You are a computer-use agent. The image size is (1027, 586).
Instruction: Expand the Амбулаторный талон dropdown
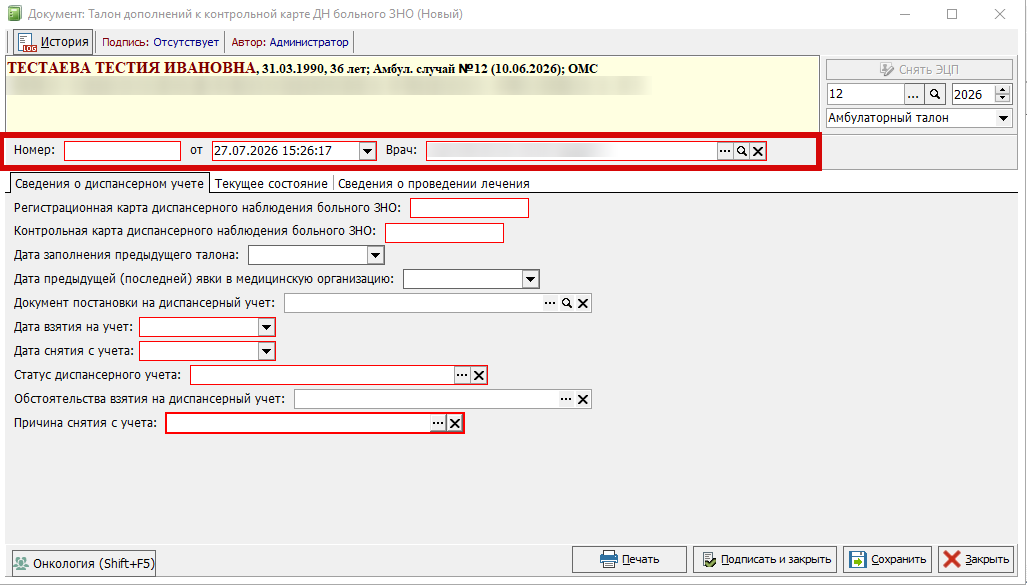[x=1003, y=119]
